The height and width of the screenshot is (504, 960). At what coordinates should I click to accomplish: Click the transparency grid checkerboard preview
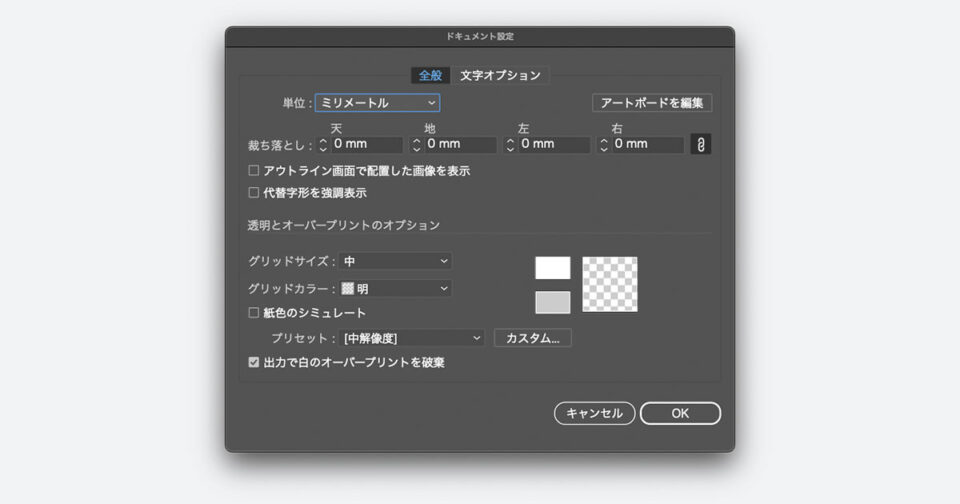(610, 284)
